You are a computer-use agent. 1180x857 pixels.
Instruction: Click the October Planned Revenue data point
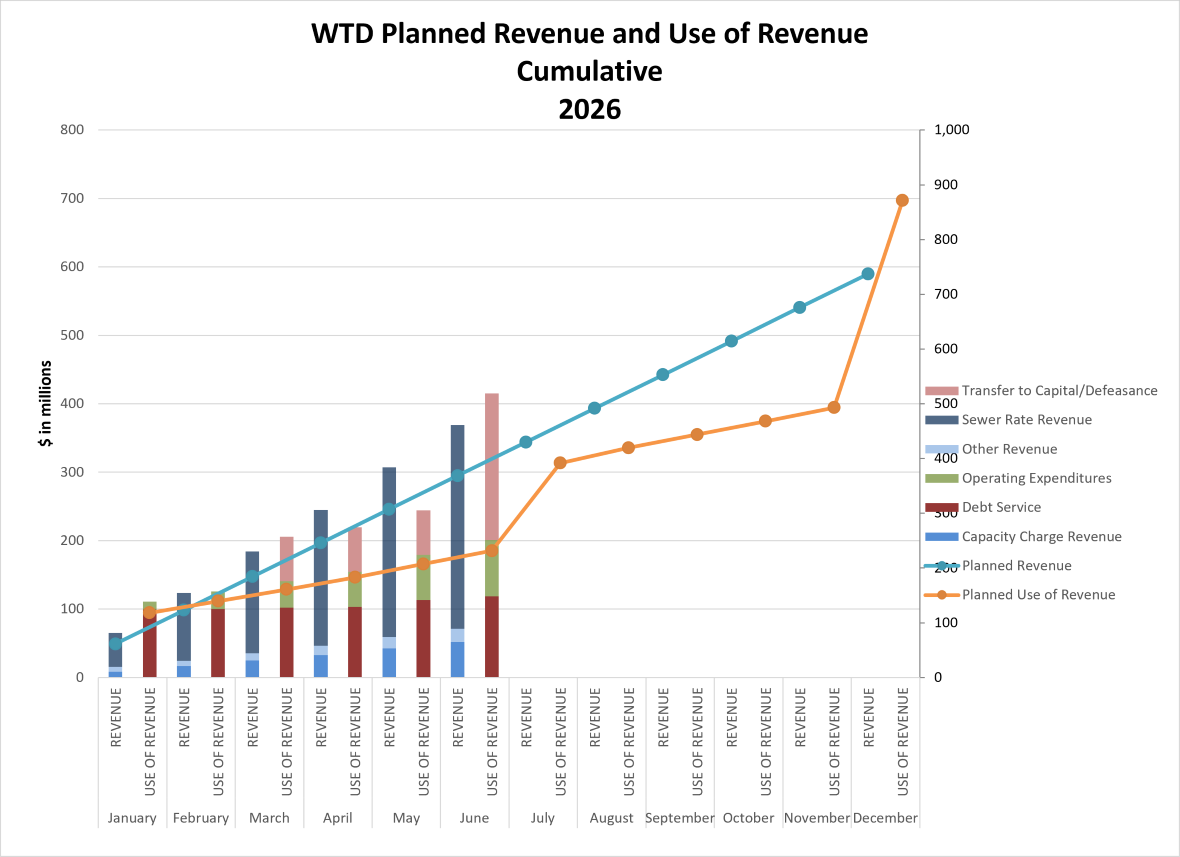coord(731,341)
